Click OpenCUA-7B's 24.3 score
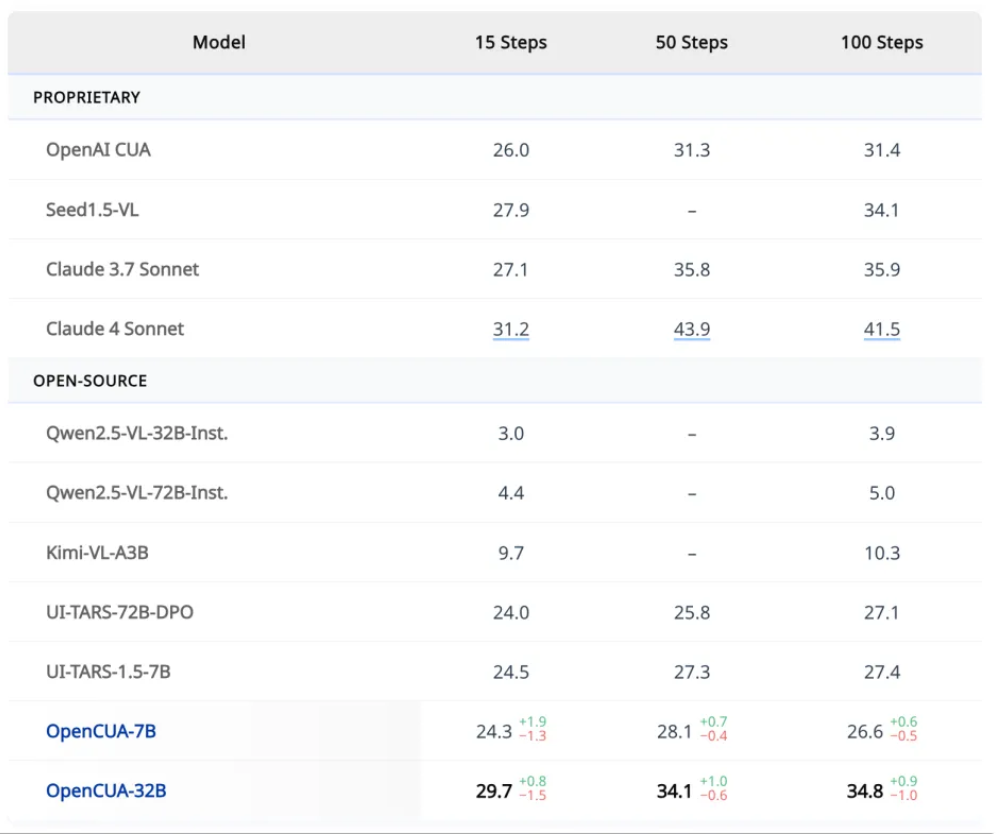 [494, 732]
